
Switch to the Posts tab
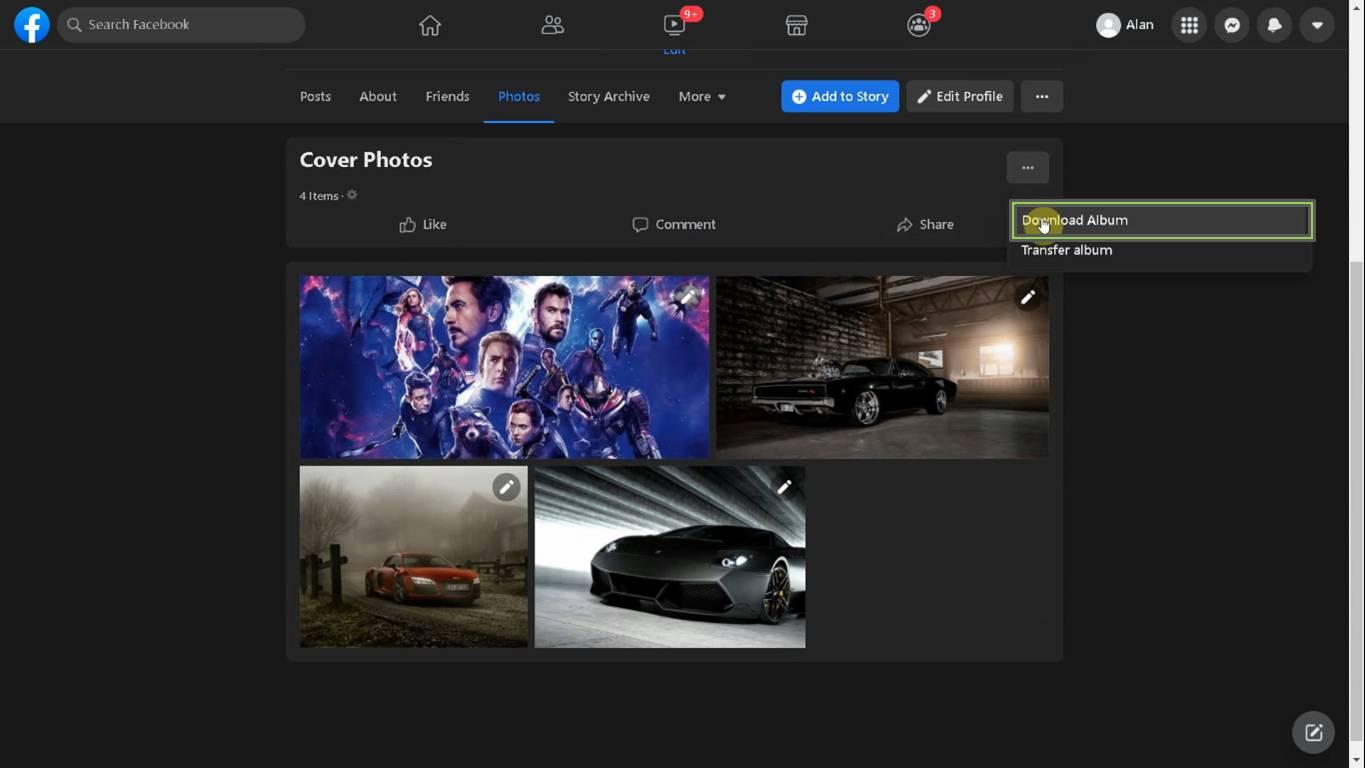pyautogui.click(x=315, y=96)
